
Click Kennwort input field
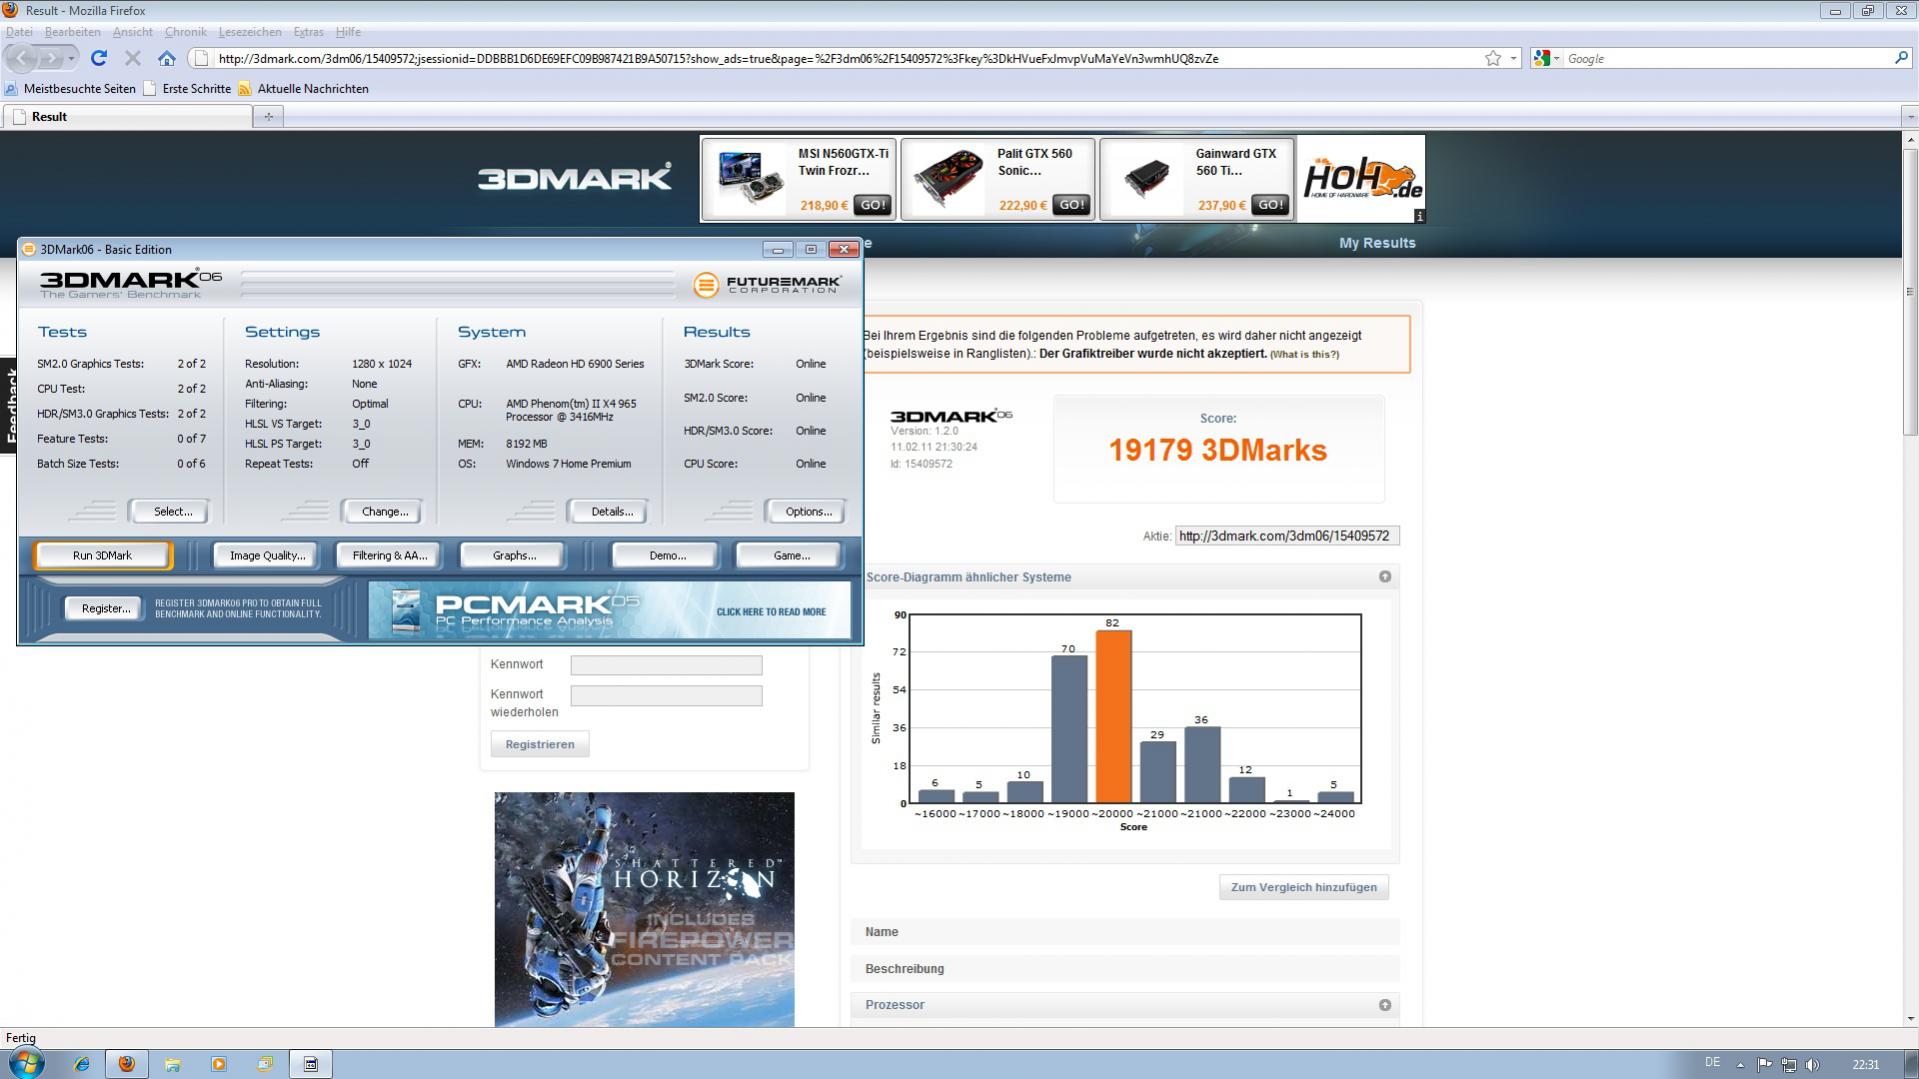tap(666, 665)
